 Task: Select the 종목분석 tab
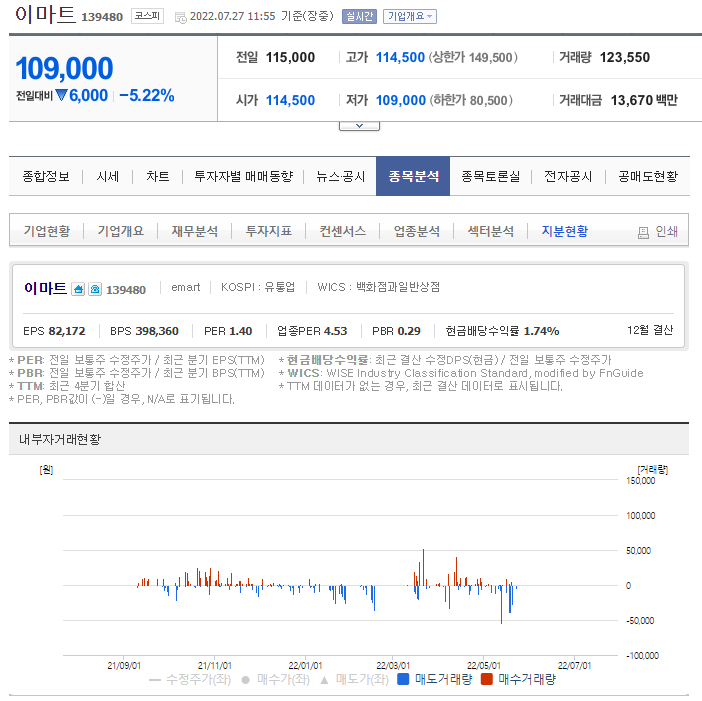click(x=413, y=176)
